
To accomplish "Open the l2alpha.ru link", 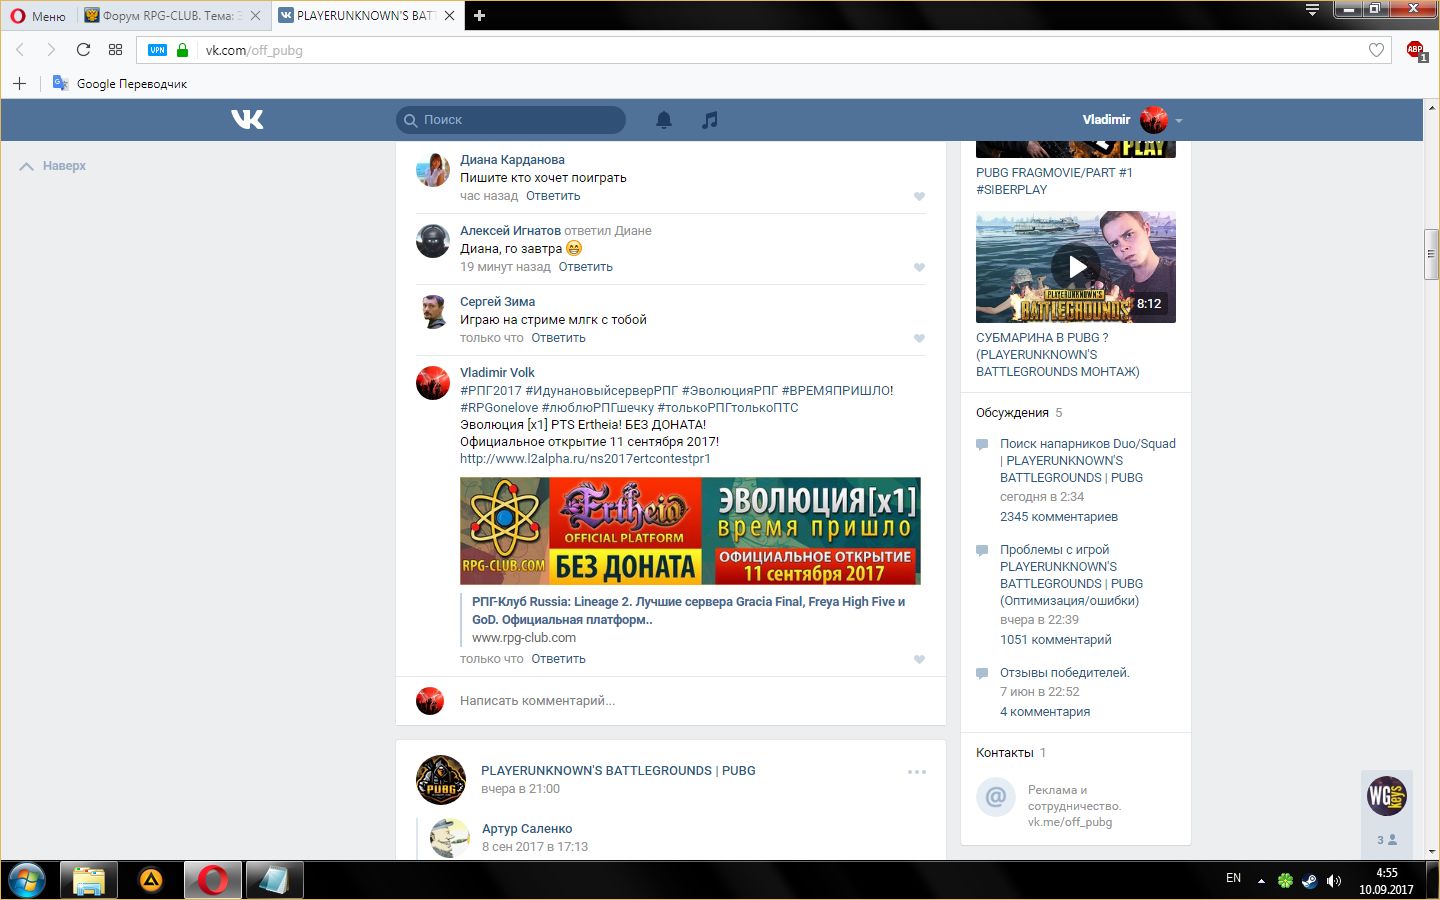I will 585,459.
